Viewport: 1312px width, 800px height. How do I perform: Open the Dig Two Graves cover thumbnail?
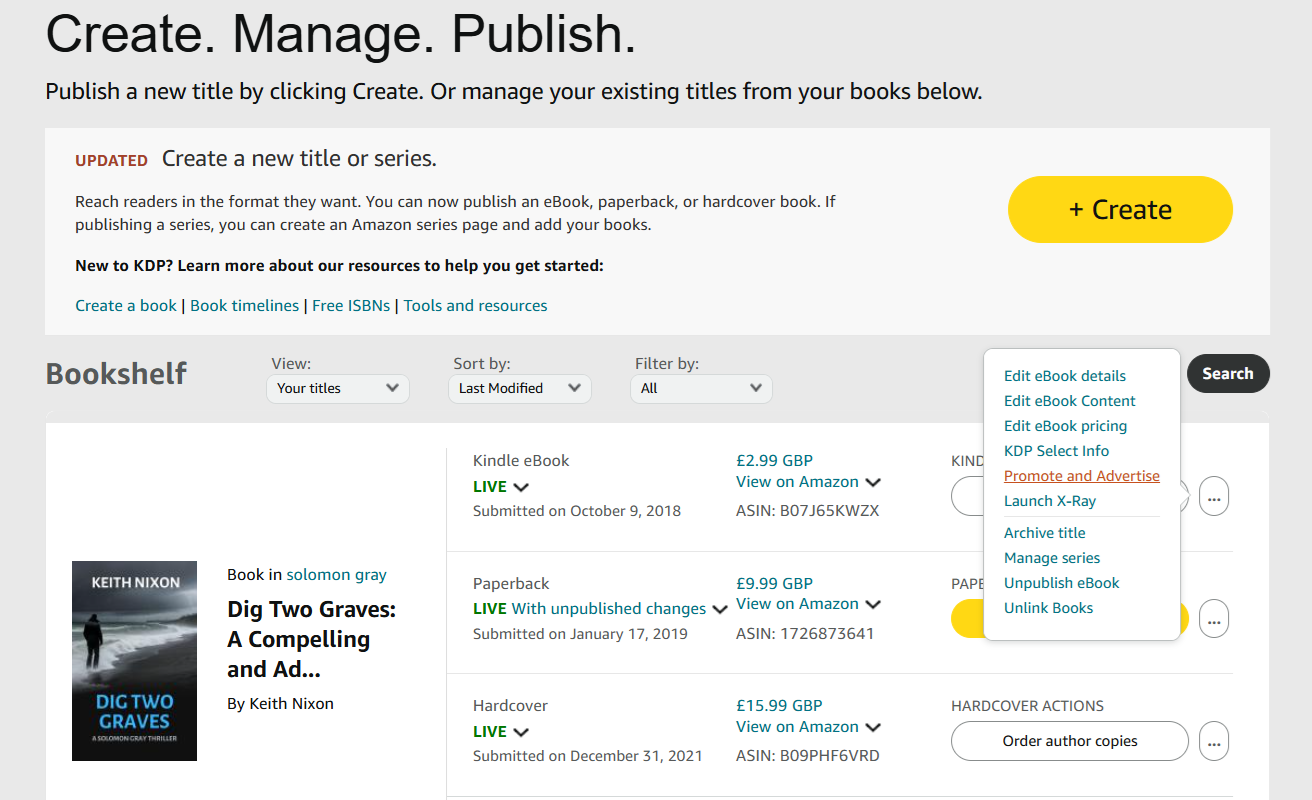click(x=134, y=661)
